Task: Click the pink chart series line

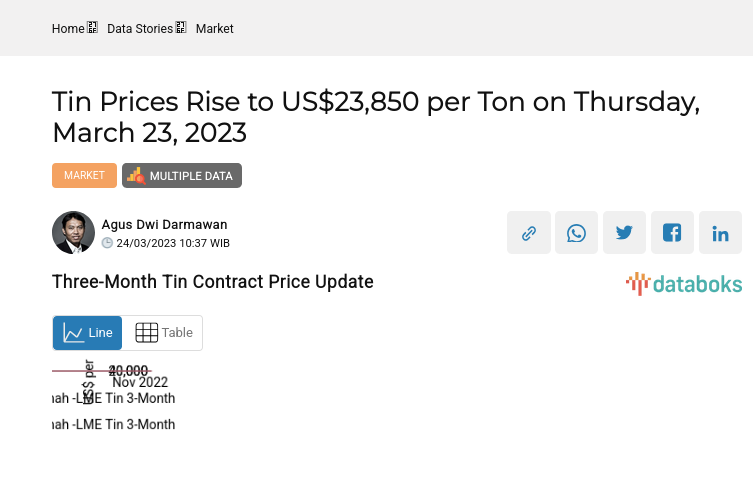Action: coord(68,371)
